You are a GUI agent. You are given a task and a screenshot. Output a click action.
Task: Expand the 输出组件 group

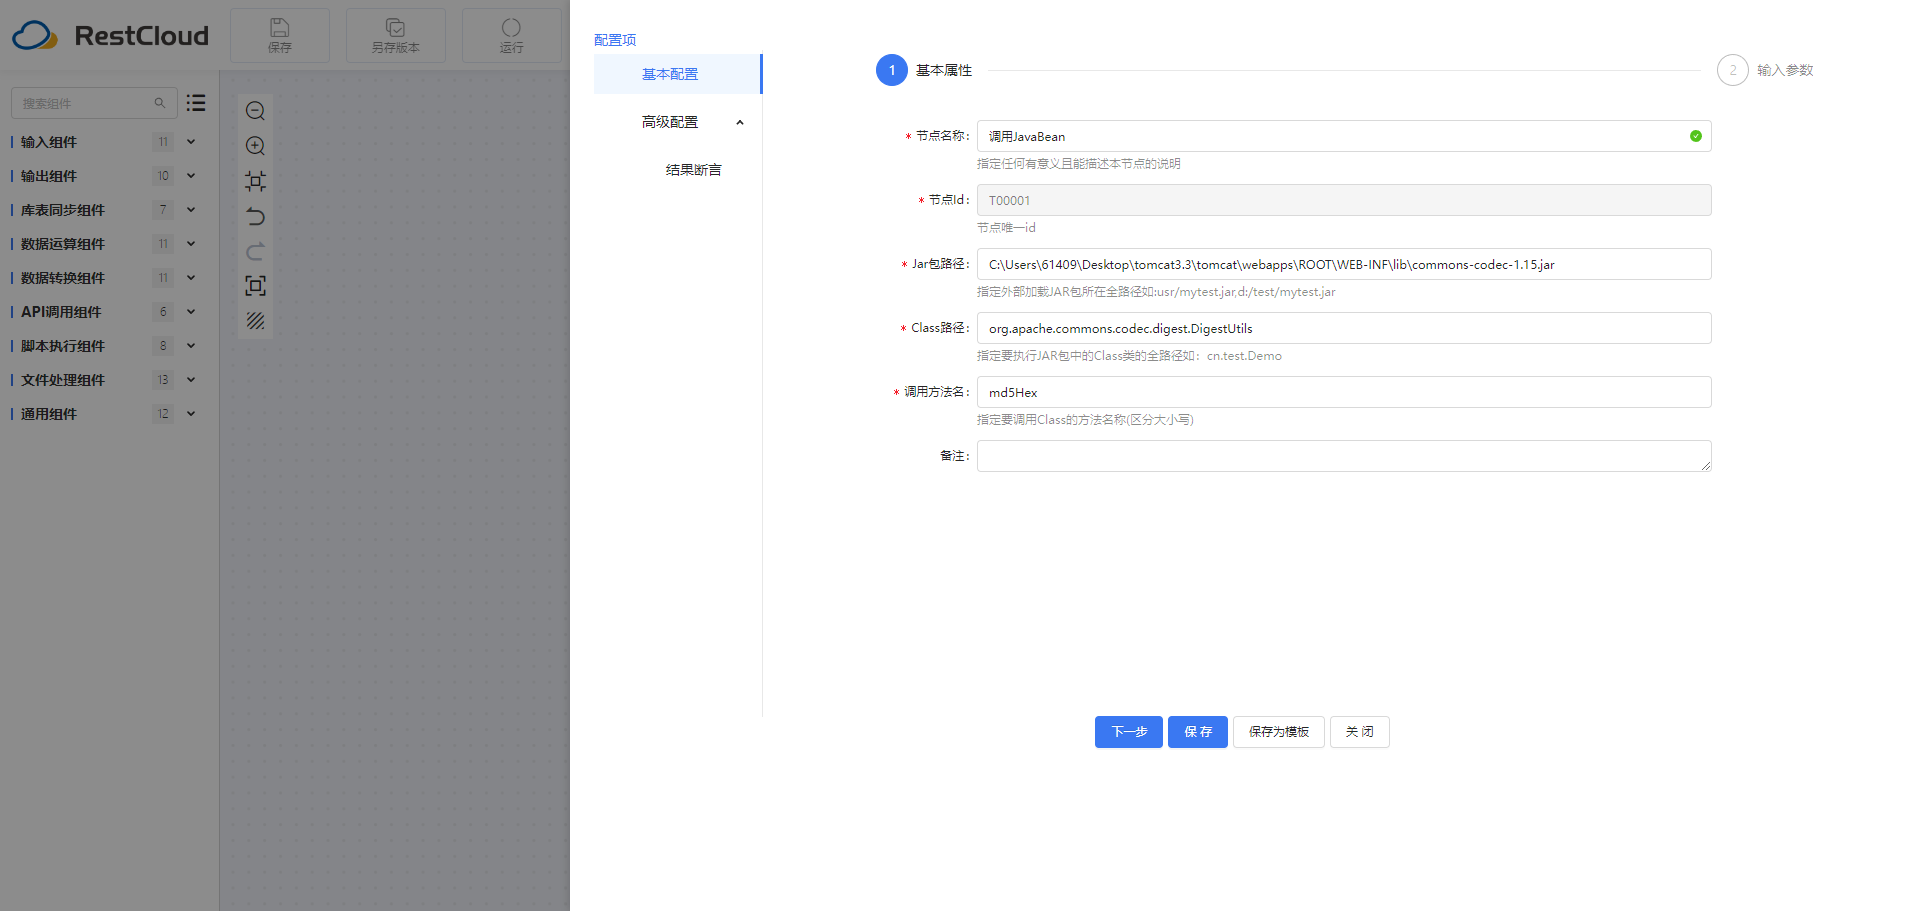191,176
